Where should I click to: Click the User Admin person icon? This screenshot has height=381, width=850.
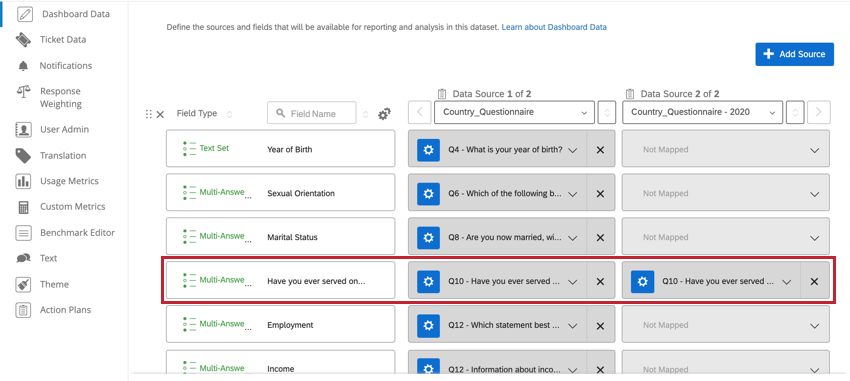coord(23,130)
